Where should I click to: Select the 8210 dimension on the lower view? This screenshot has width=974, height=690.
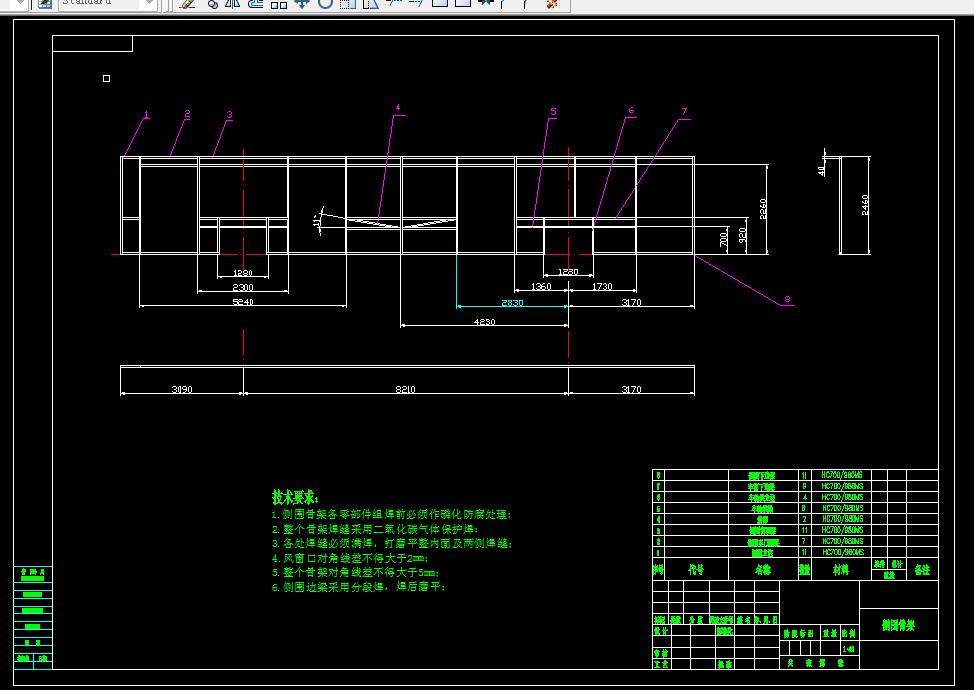tap(406, 389)
